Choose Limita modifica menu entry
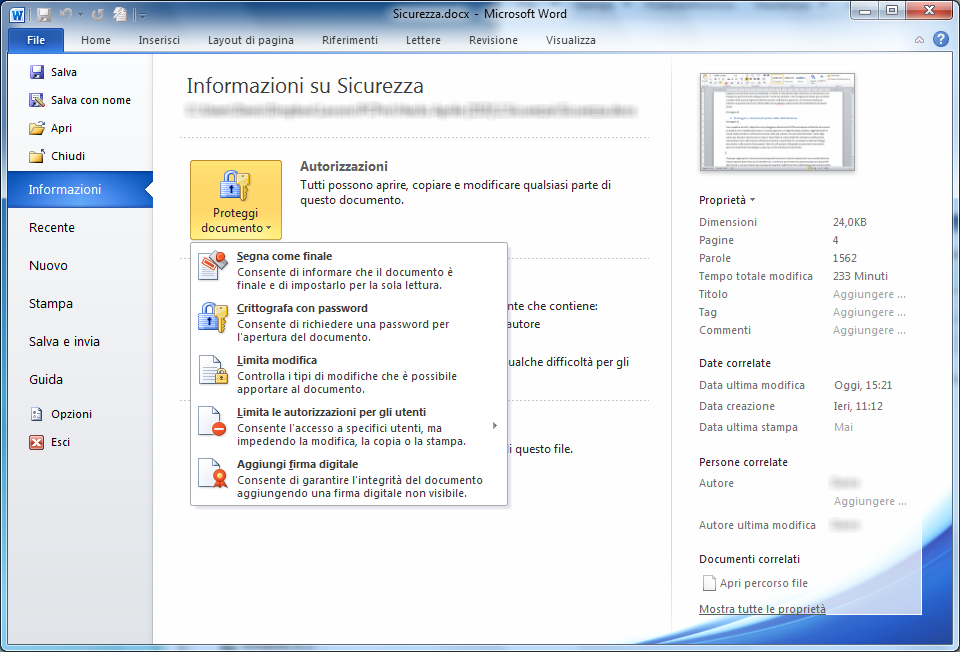 (349, 374)
